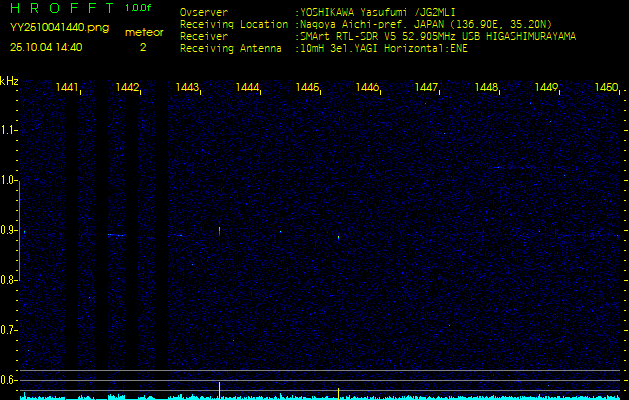Image resolution: width=629 pixels, height=400 pixels.
Task: Click the Receiving Location field label
Action: [x=234, y=24]
